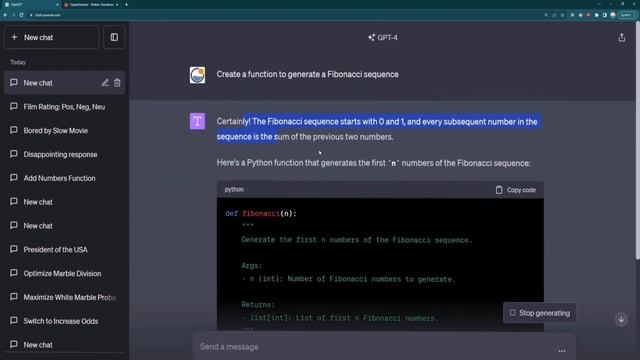Click the user avatar beside the prompt
The height and width of the screenshot is (360, 640).
point(197,75)
